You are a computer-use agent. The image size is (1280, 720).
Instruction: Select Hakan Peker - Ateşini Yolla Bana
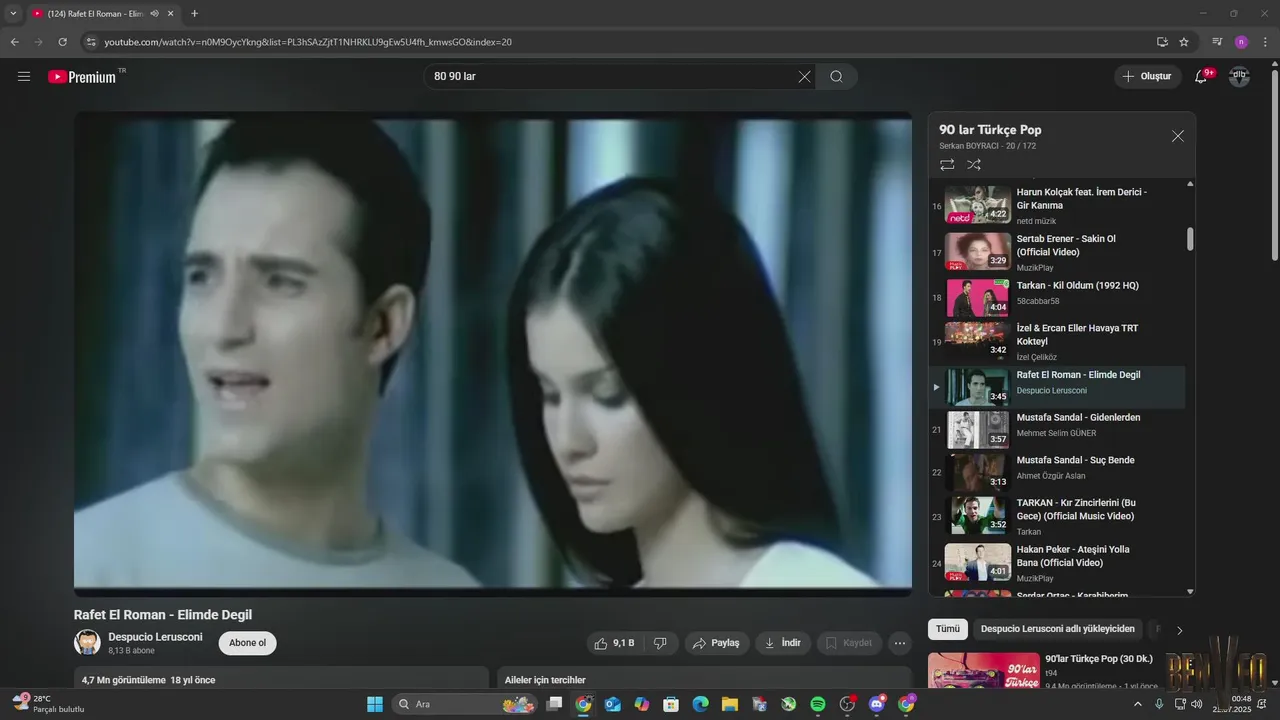[1058, 563]
